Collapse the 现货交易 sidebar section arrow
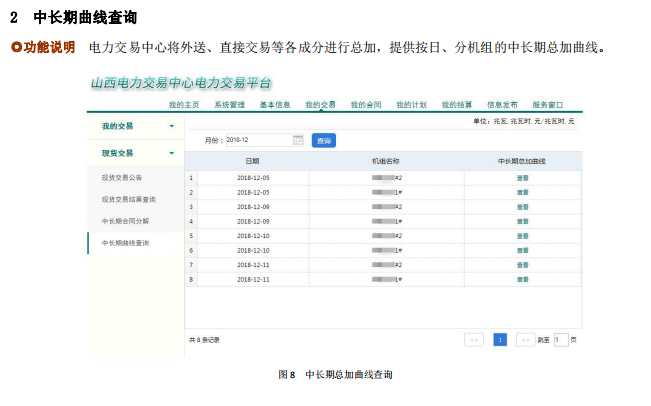Viewport: 651px width, 406px height. tap(171, 154)
